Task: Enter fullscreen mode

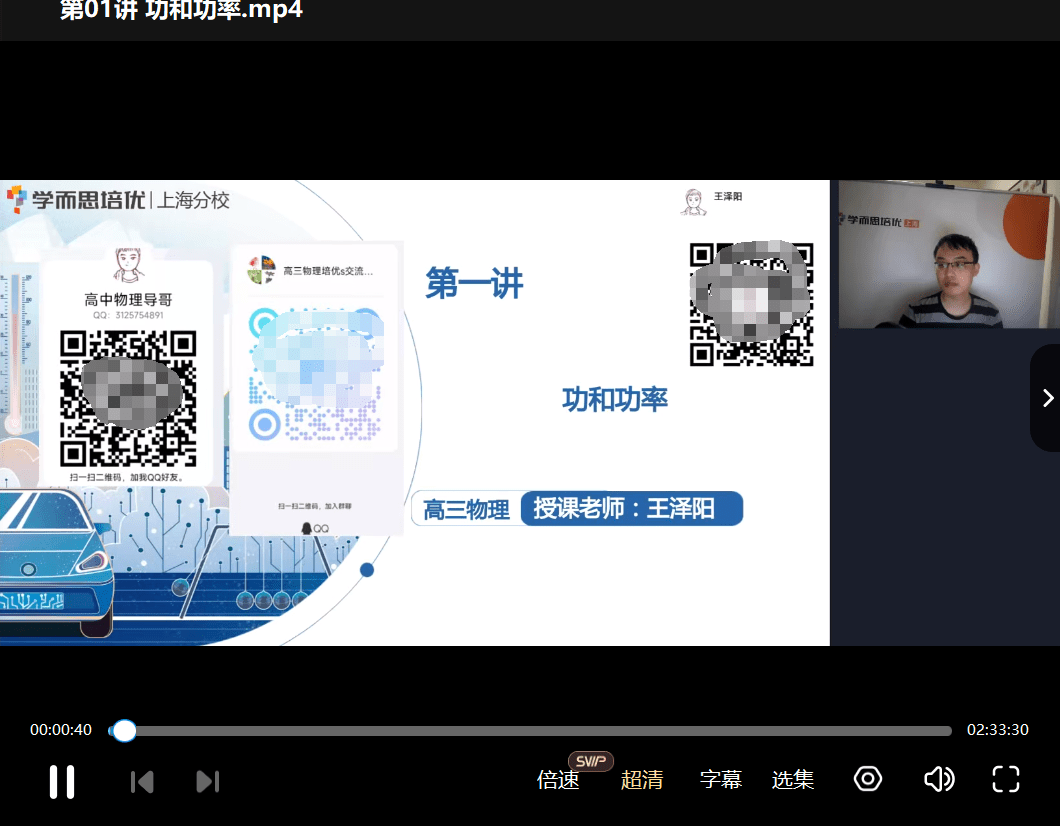Action: pos(1006,779)
